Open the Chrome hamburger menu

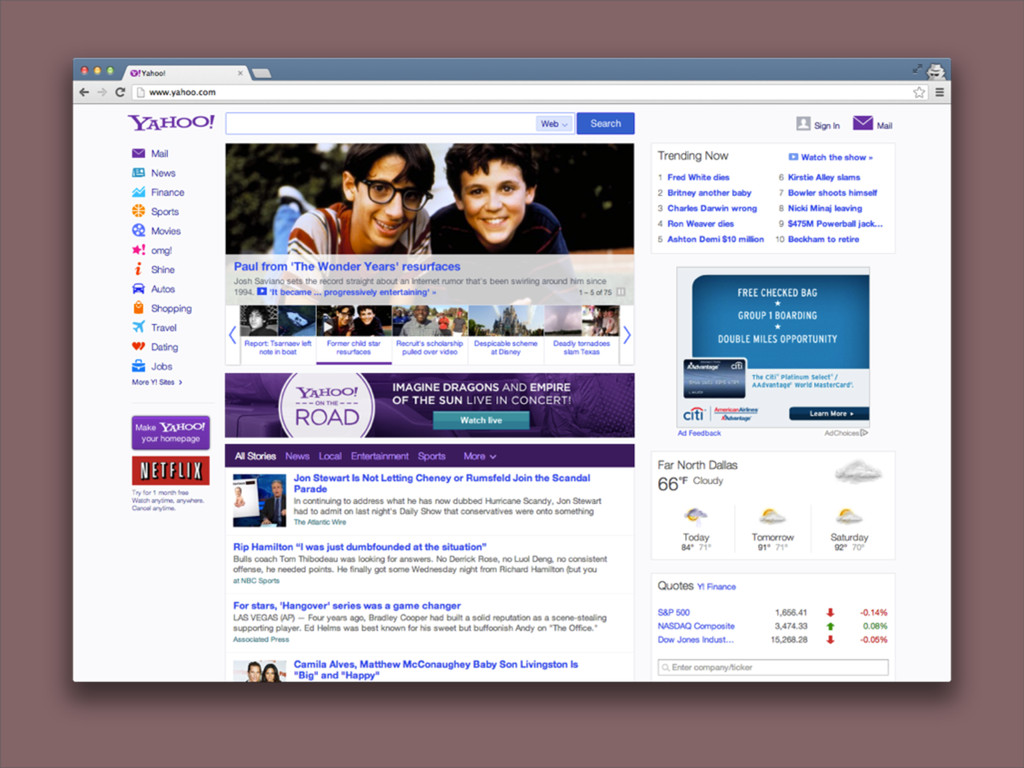[940, 92]
